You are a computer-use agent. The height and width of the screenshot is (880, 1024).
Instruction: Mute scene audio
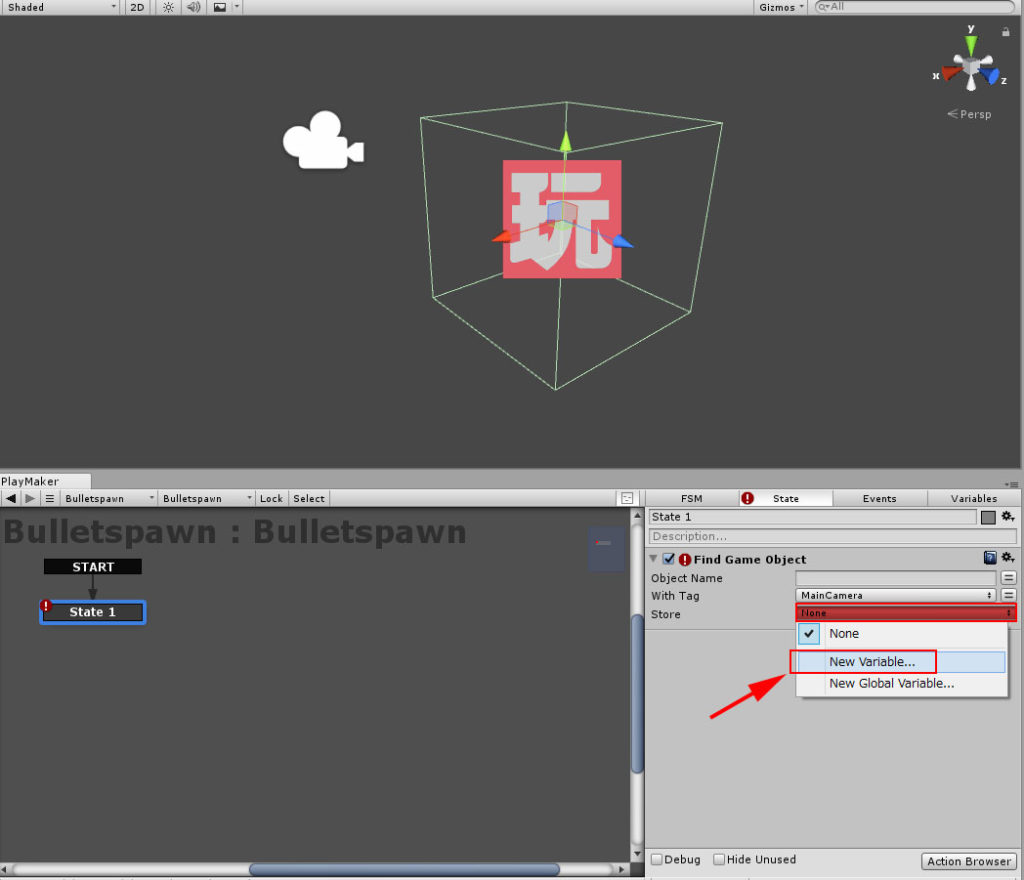tap(192, 7)
